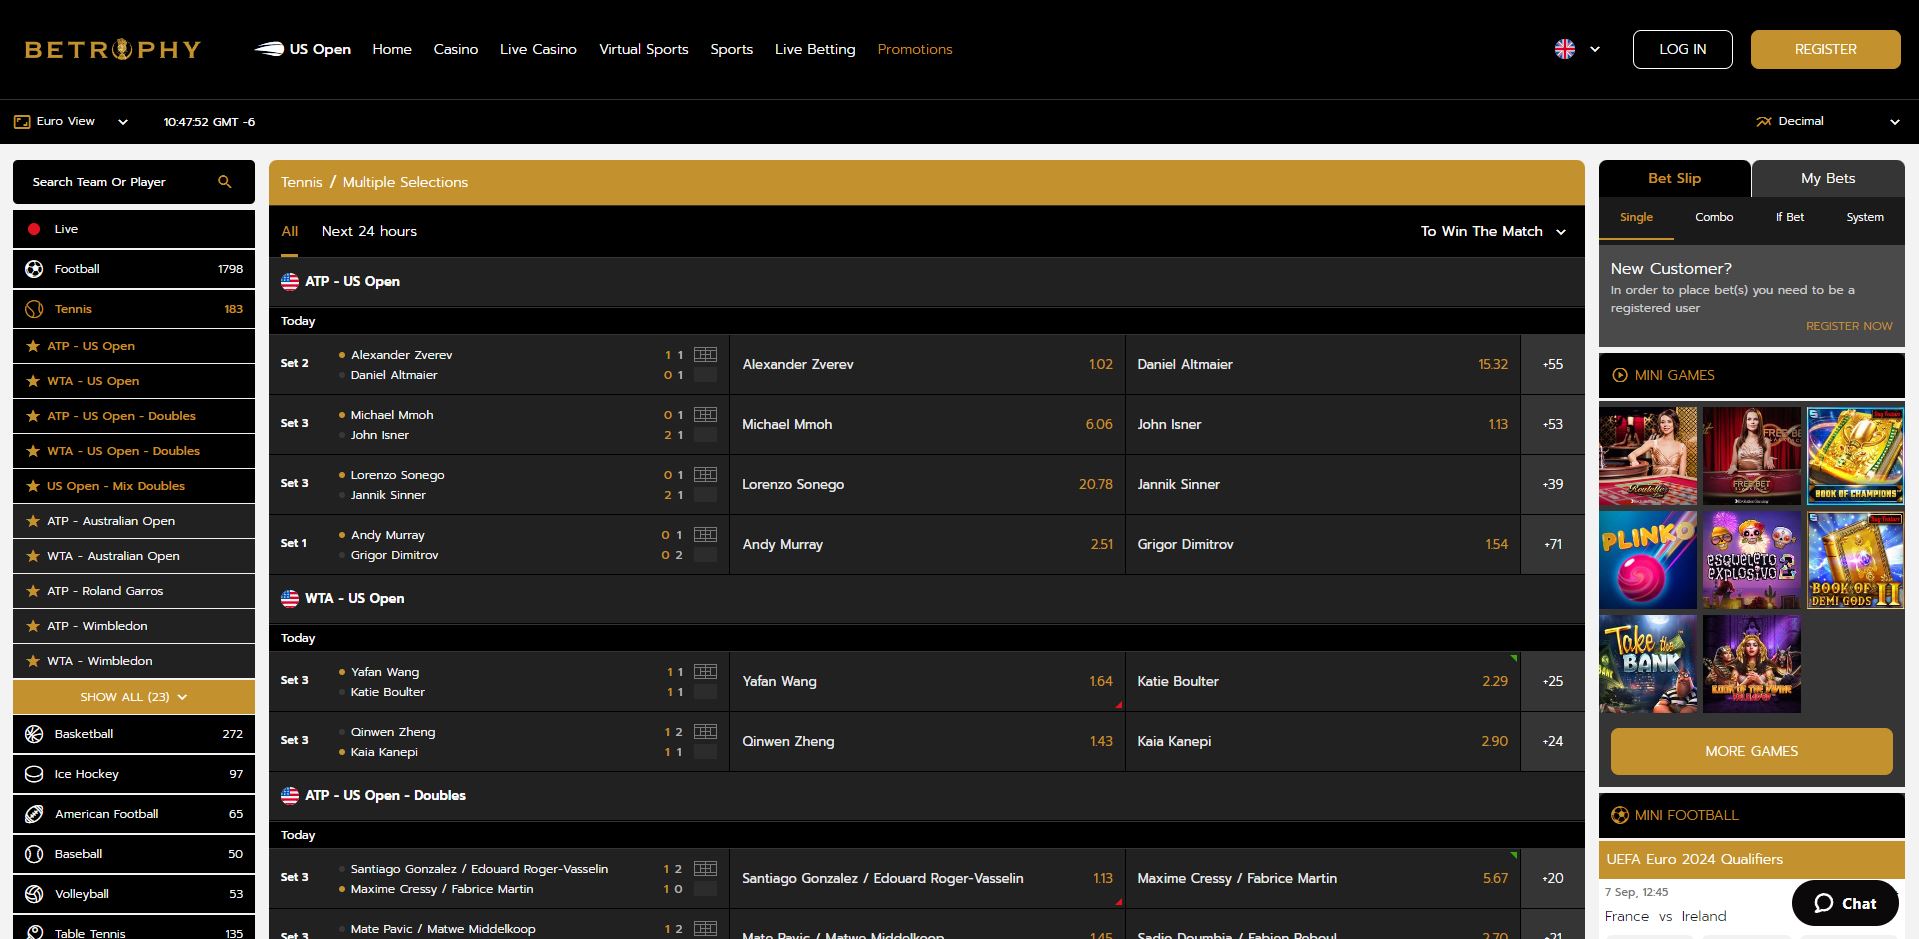Select WTA - US Open - Doubles league
1919x939 pixels.
tap(134, 451)
